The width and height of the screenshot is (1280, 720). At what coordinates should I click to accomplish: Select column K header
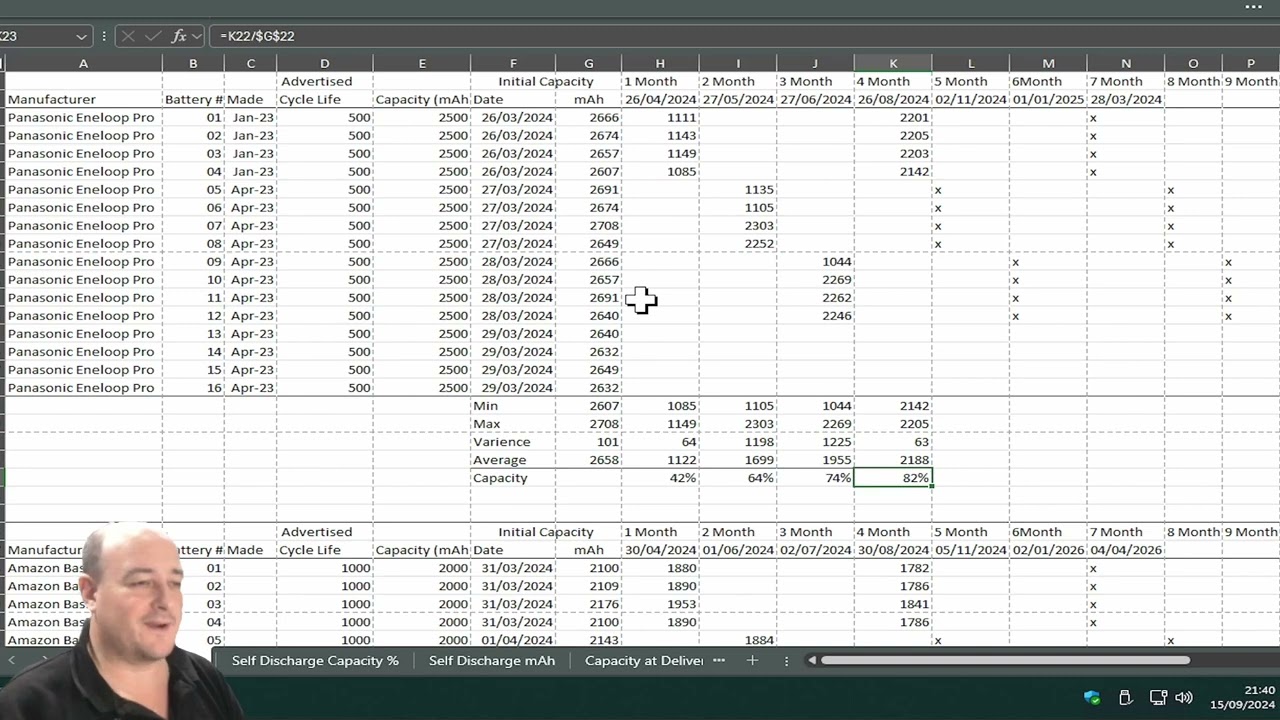893,63
